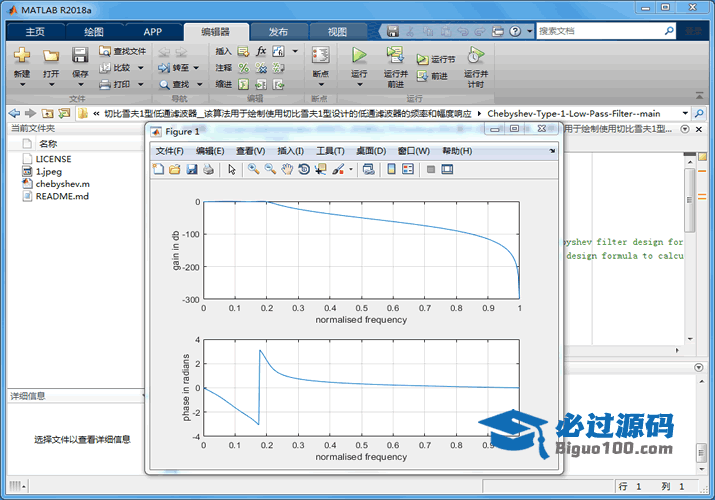This screenshot has height=500, width=715.
Task: Open the 帮助(H) menu in Figure 1
Action: (457, 151)
